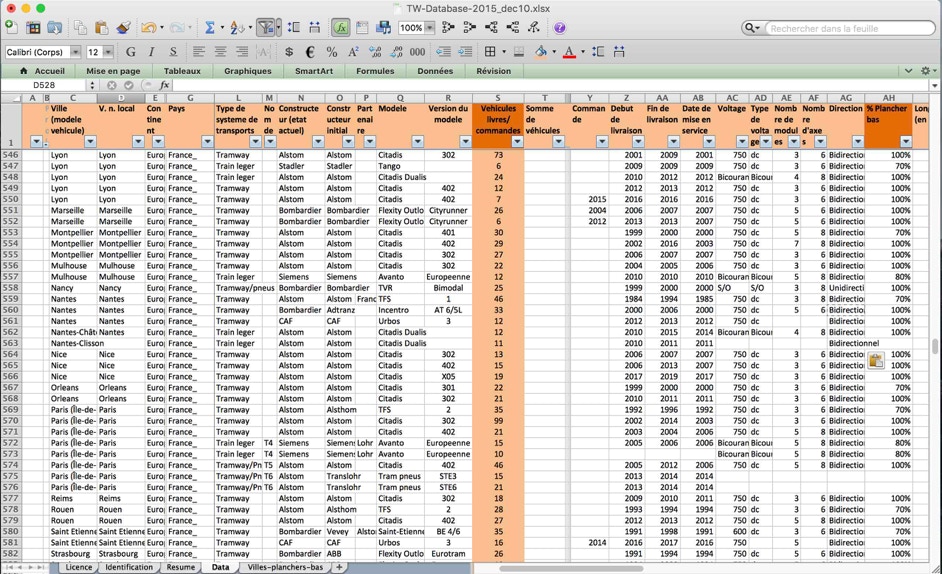Apply percent style format
Viewport: 942px width, 574px height.
coord(332,52)
